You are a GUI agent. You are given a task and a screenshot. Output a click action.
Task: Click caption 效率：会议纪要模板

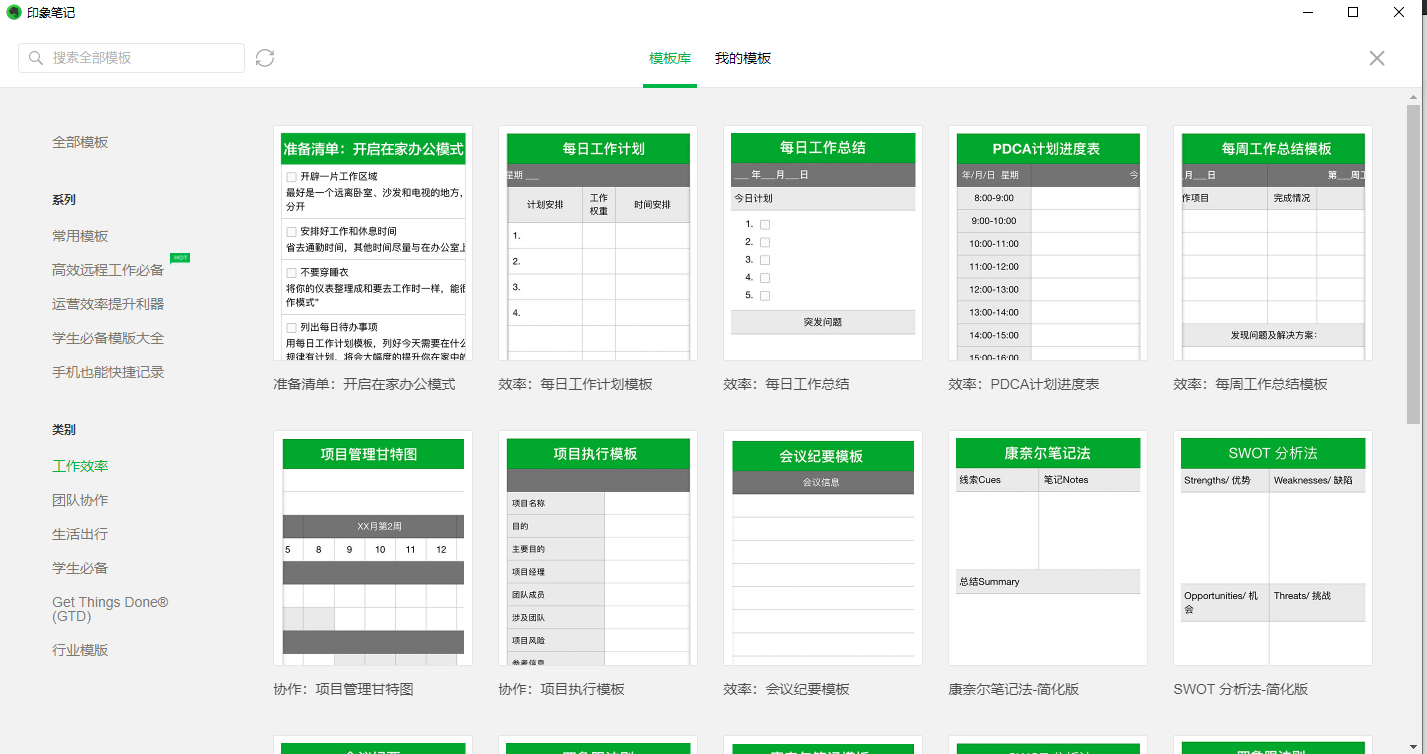pyautogui.click(x=786, y=689)
